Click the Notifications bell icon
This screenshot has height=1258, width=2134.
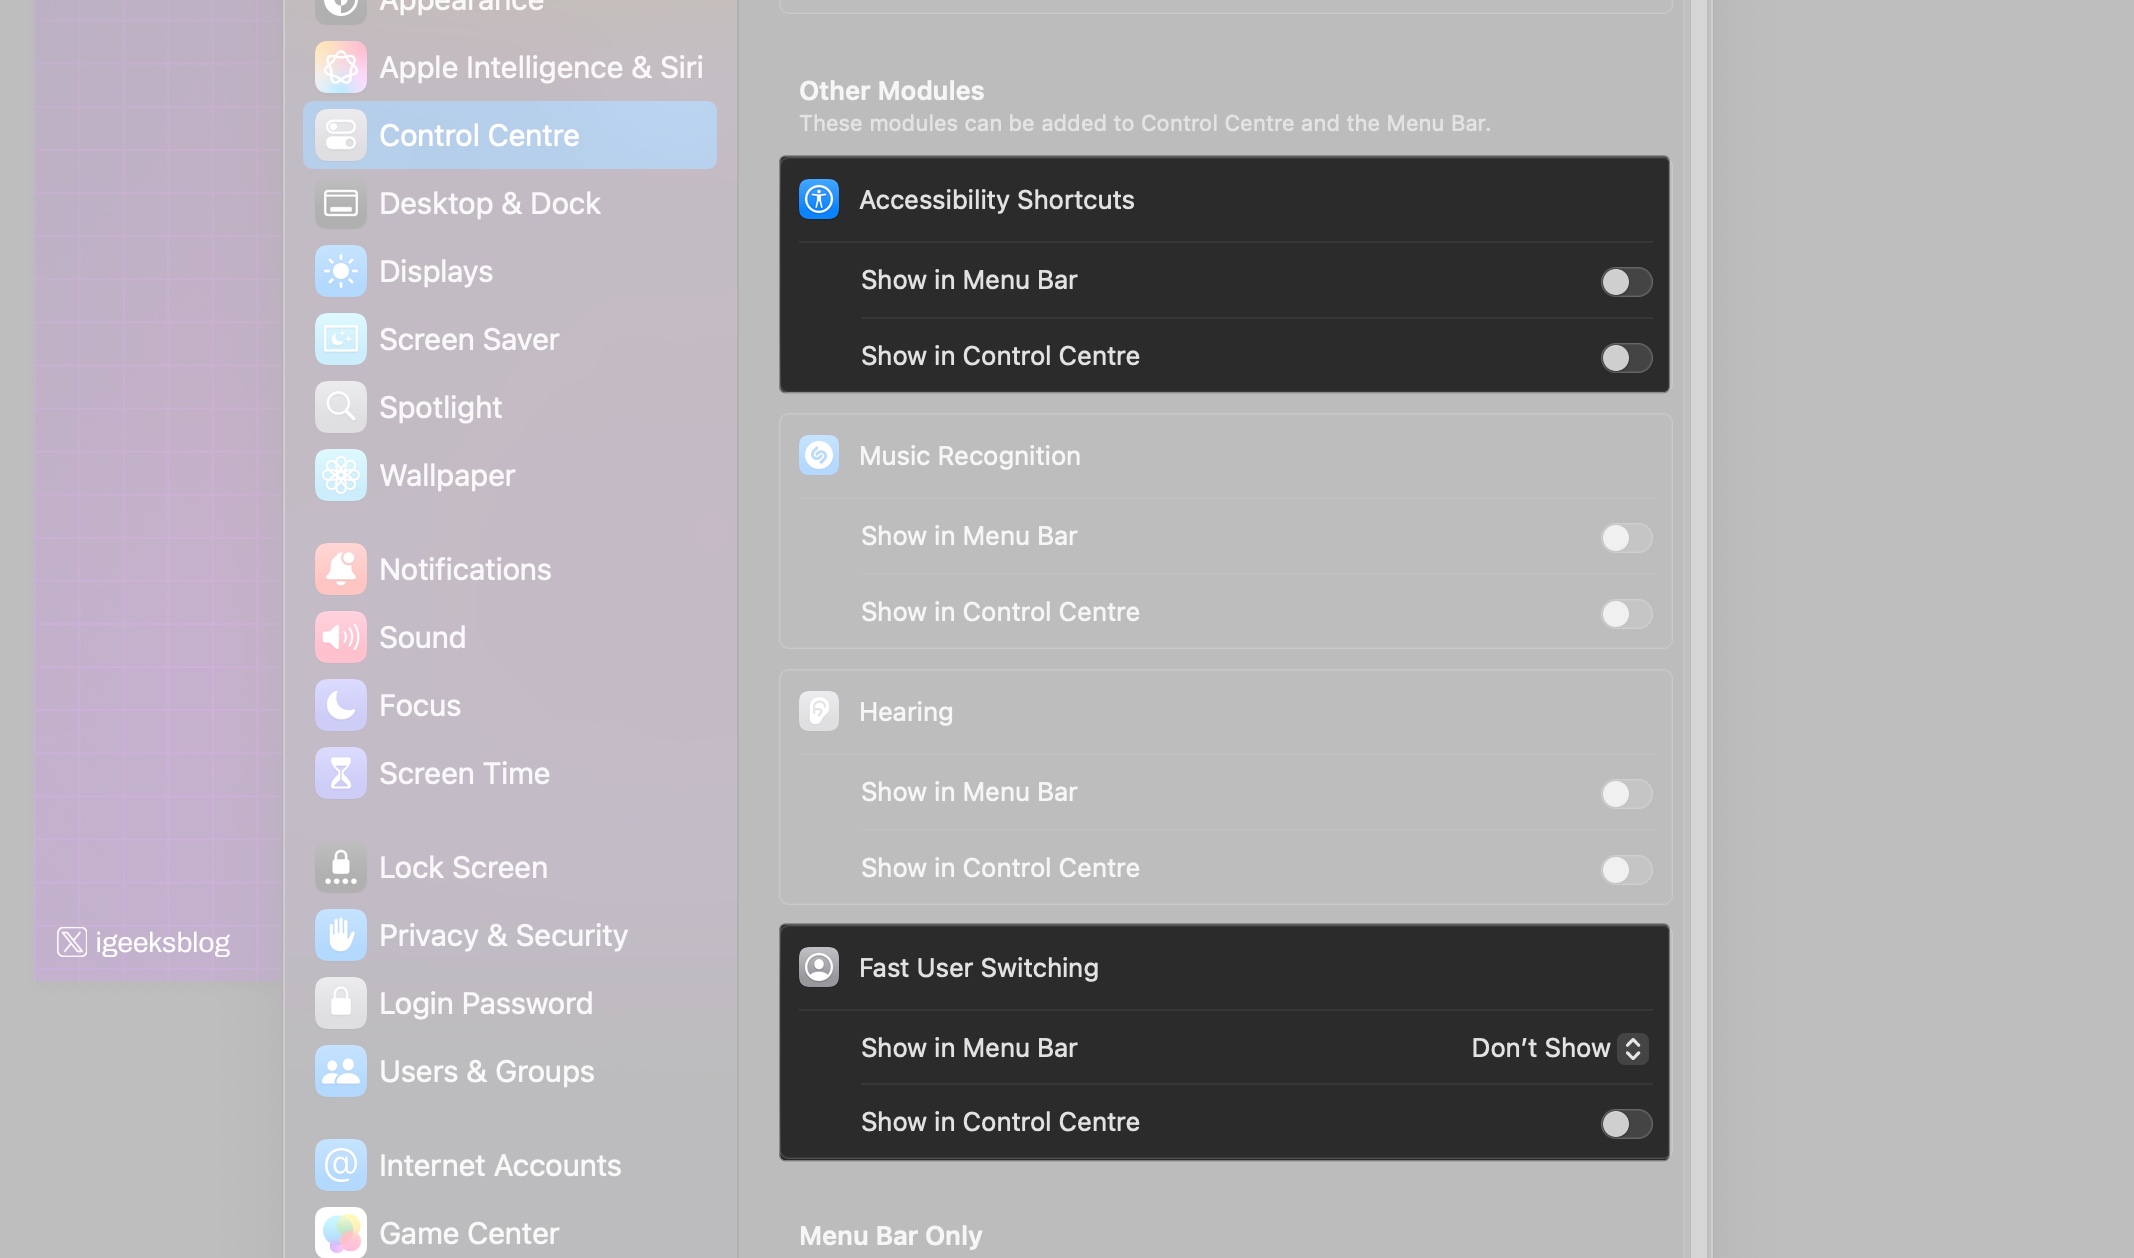341,568
